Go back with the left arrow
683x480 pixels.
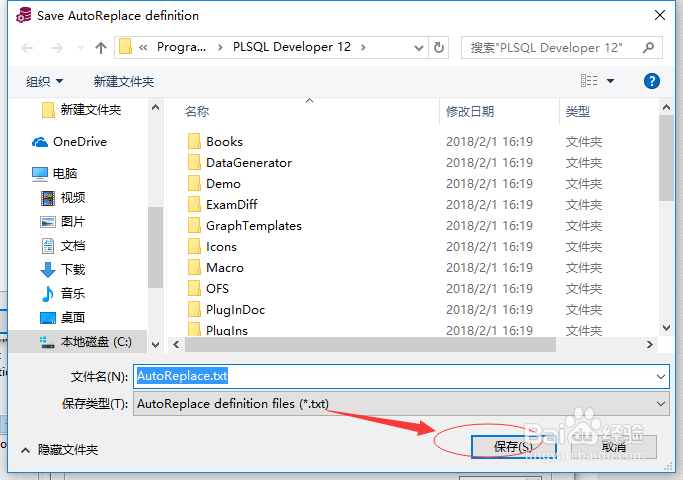27,47
